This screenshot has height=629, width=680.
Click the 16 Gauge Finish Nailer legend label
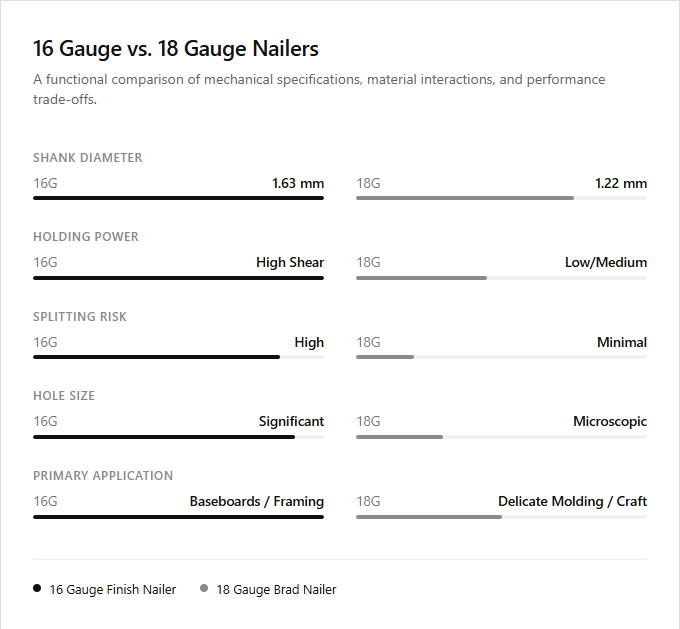tap(113, 590)
